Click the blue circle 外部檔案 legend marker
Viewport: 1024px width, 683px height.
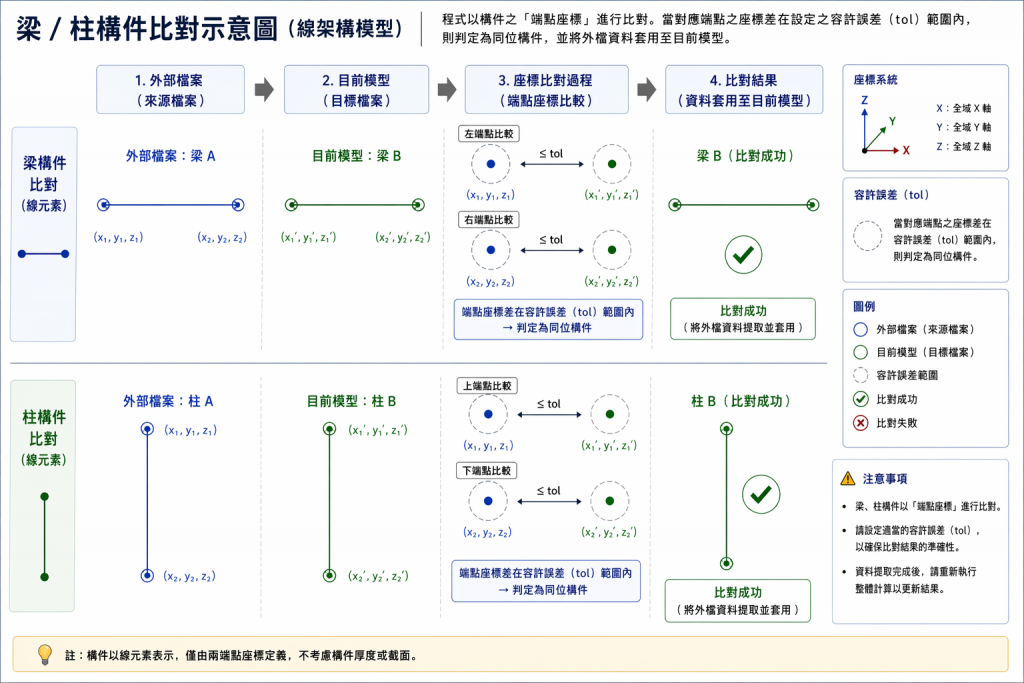point(860,329)
